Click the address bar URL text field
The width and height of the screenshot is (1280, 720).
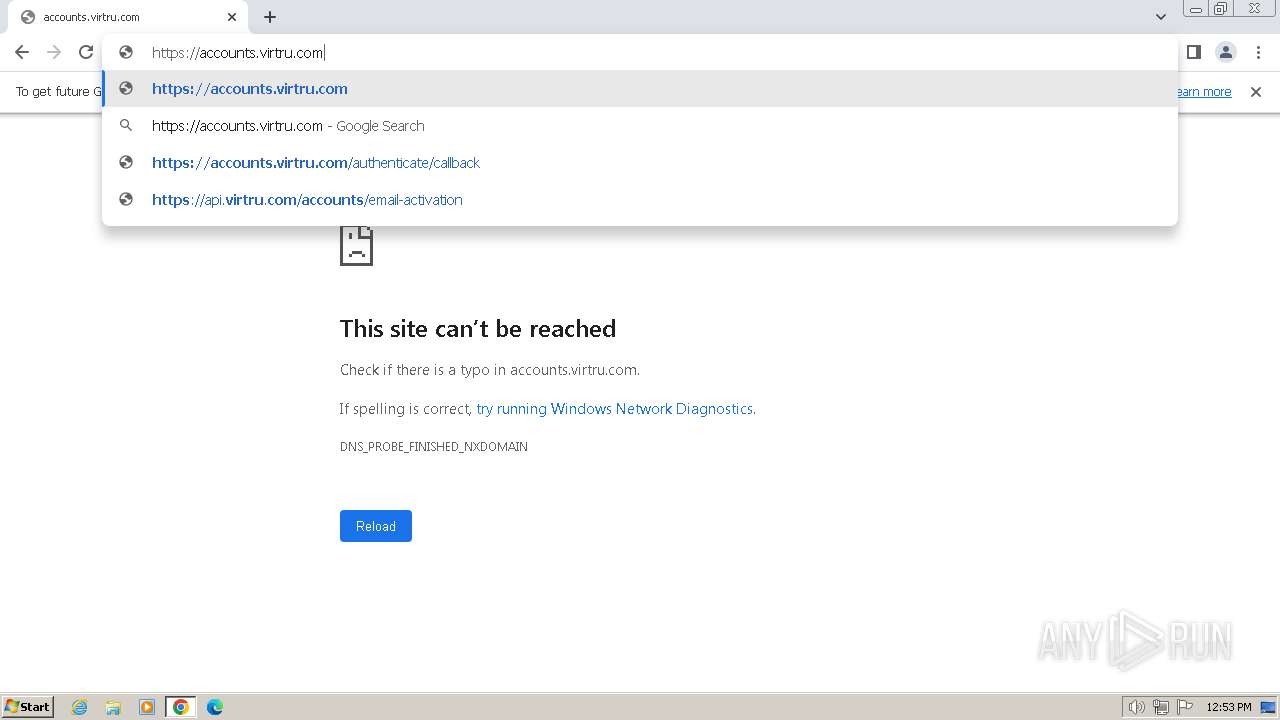pos(640,52)
